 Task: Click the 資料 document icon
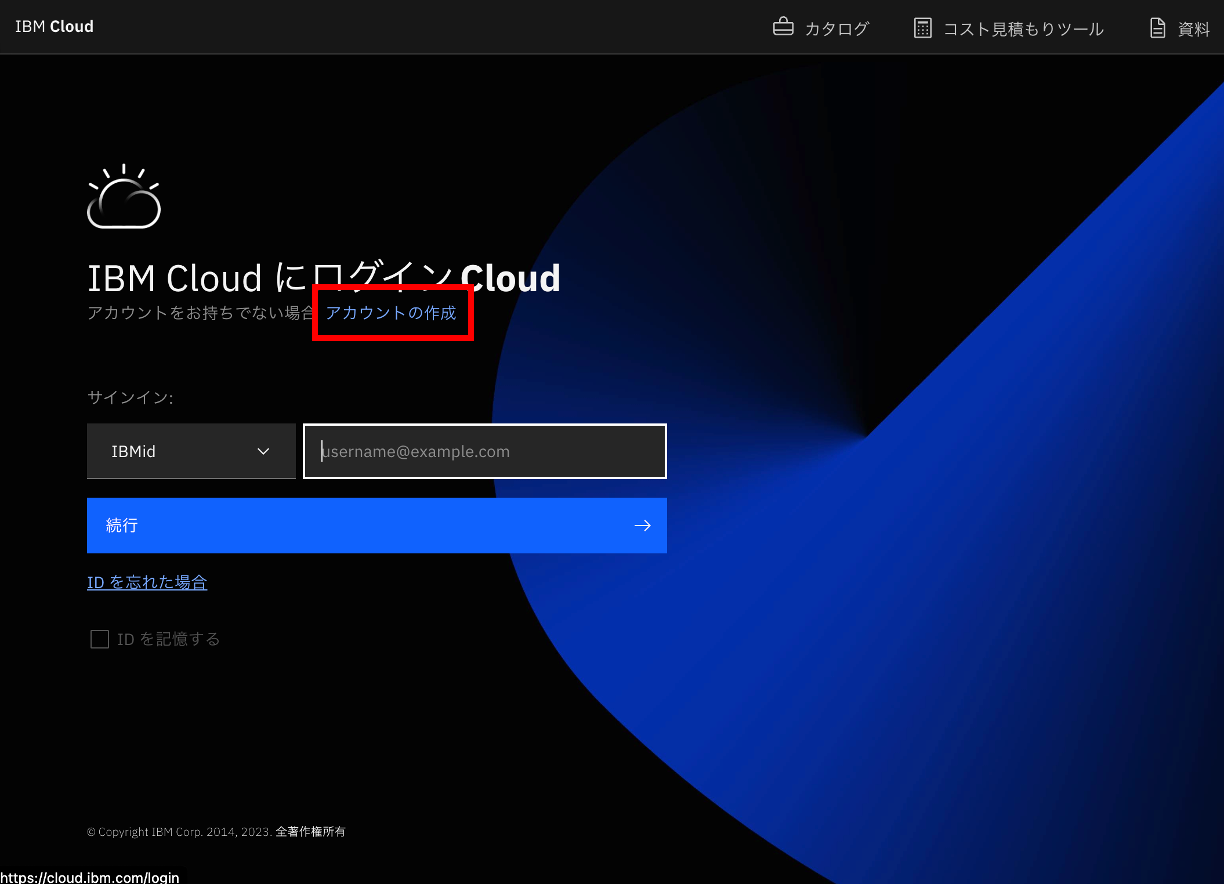click(1158, 28)
